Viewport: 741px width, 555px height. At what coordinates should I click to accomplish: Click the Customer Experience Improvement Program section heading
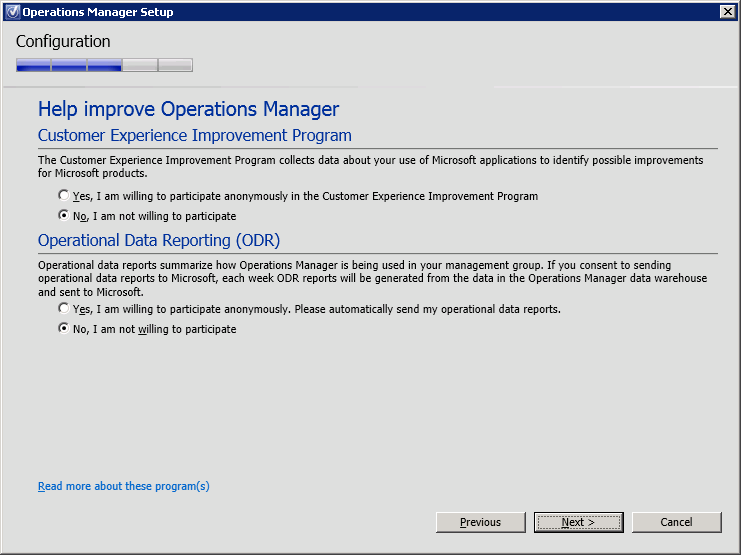(x=194, y=135)
